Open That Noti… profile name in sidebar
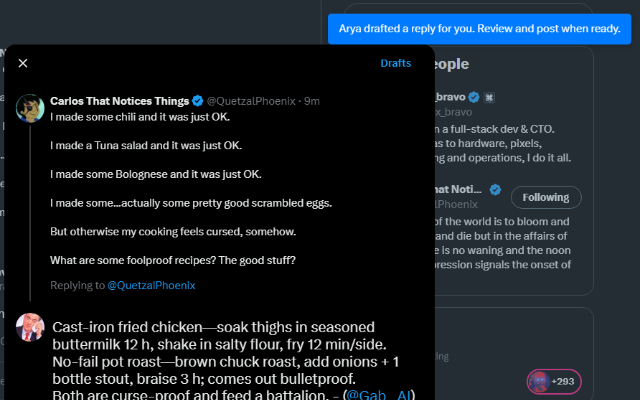 [457, 189]
